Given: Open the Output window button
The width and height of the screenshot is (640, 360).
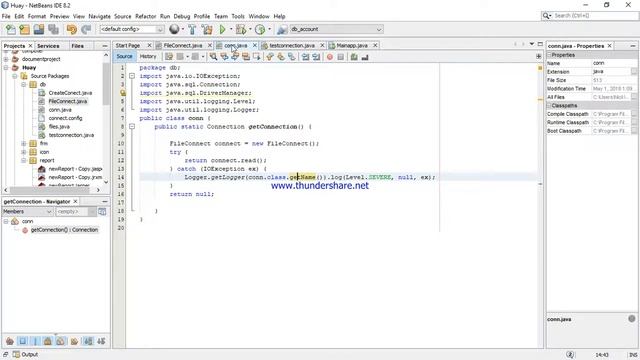Looking at the screenshot, I should (25, 354).
